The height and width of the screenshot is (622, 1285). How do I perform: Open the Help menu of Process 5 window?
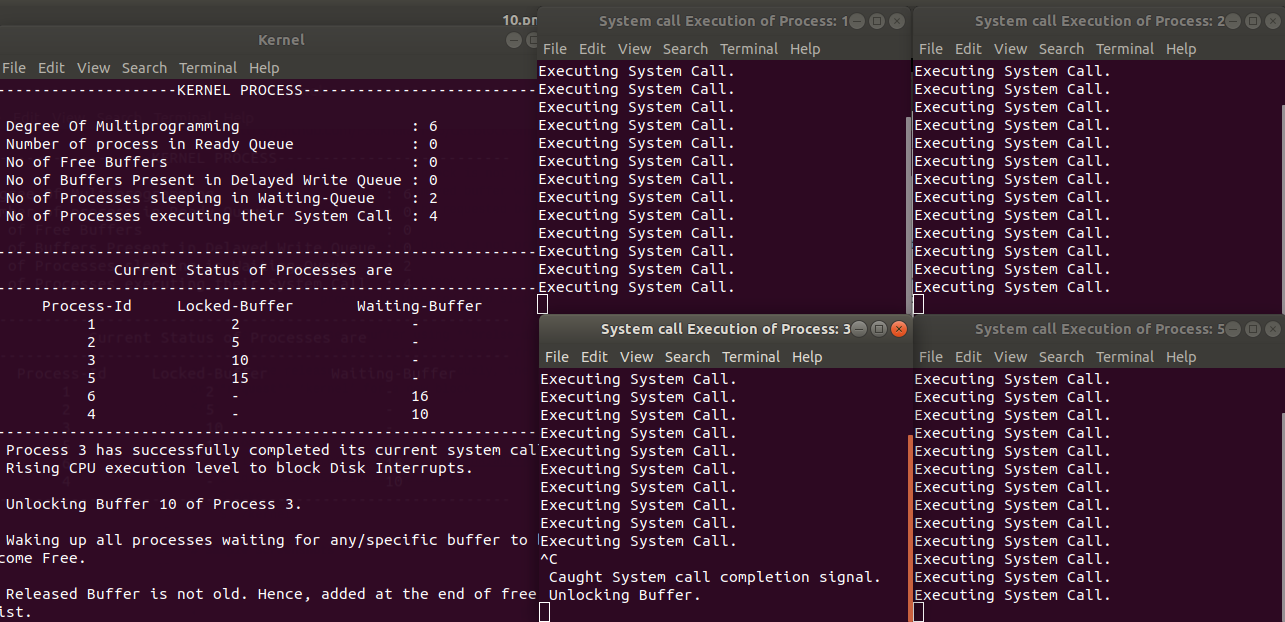pos(1181,356)
